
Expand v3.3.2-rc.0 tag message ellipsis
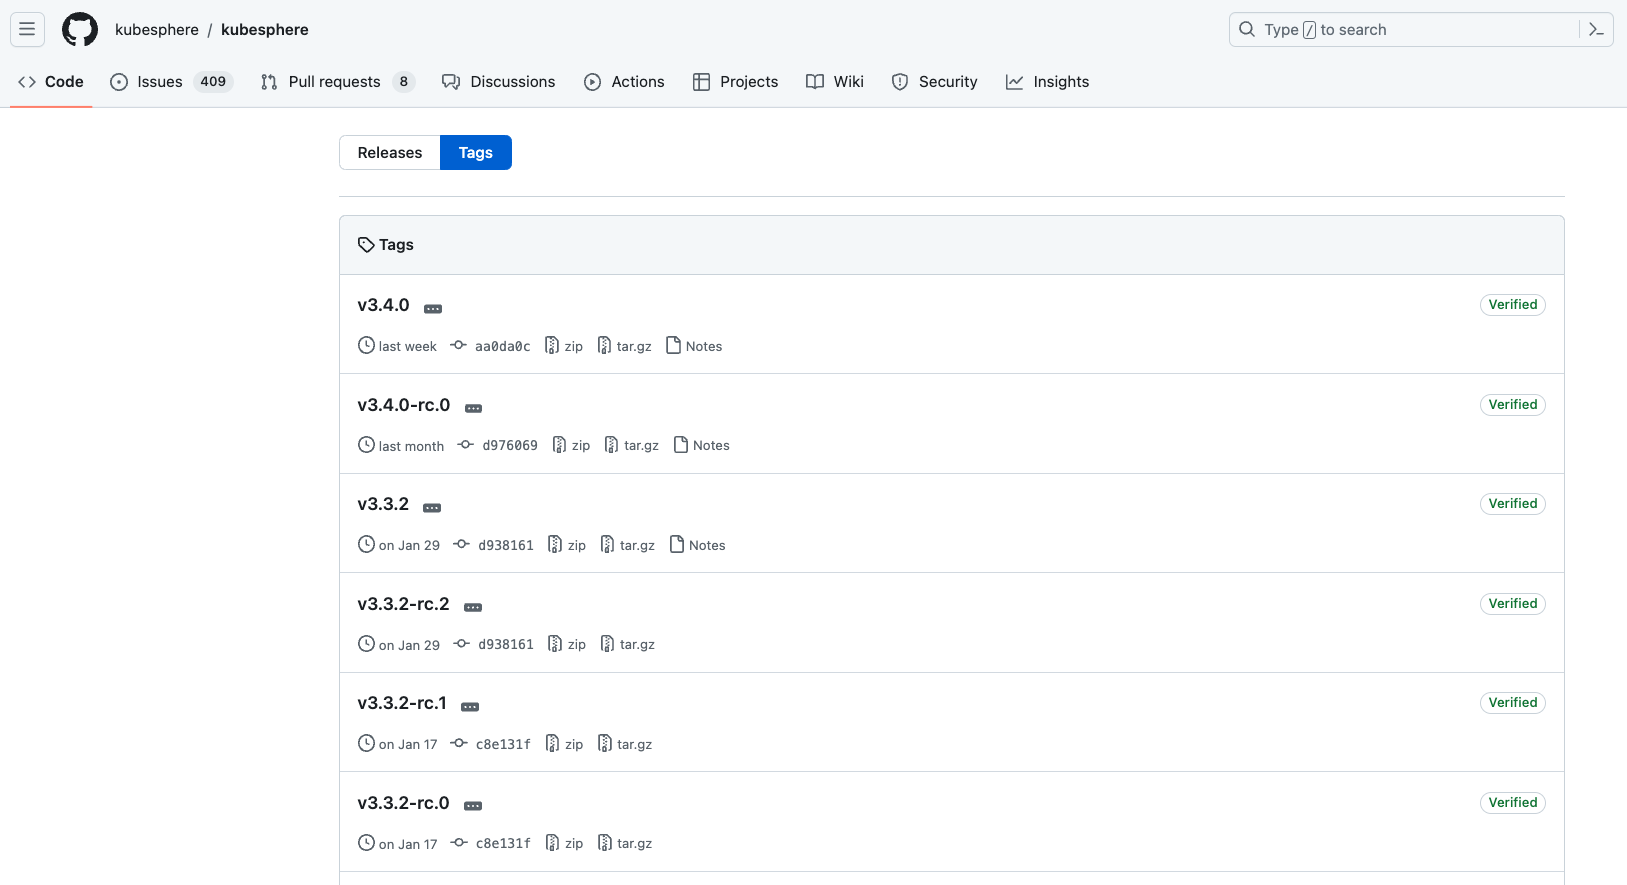click(473, 805)
